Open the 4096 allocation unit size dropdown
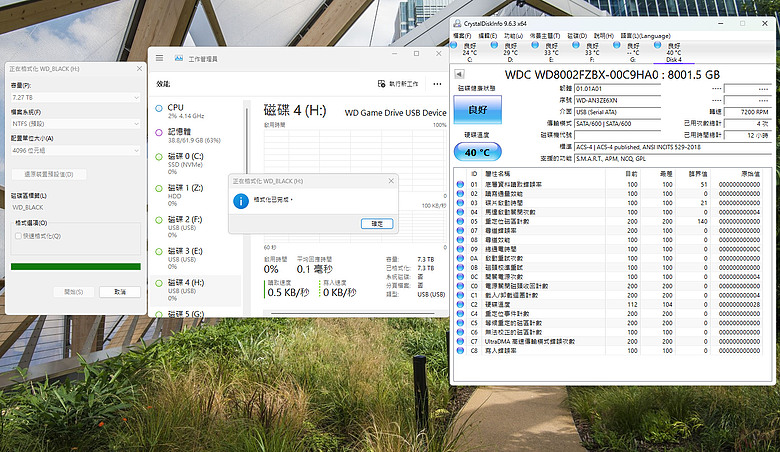780x452 pixels. point(76,150)
